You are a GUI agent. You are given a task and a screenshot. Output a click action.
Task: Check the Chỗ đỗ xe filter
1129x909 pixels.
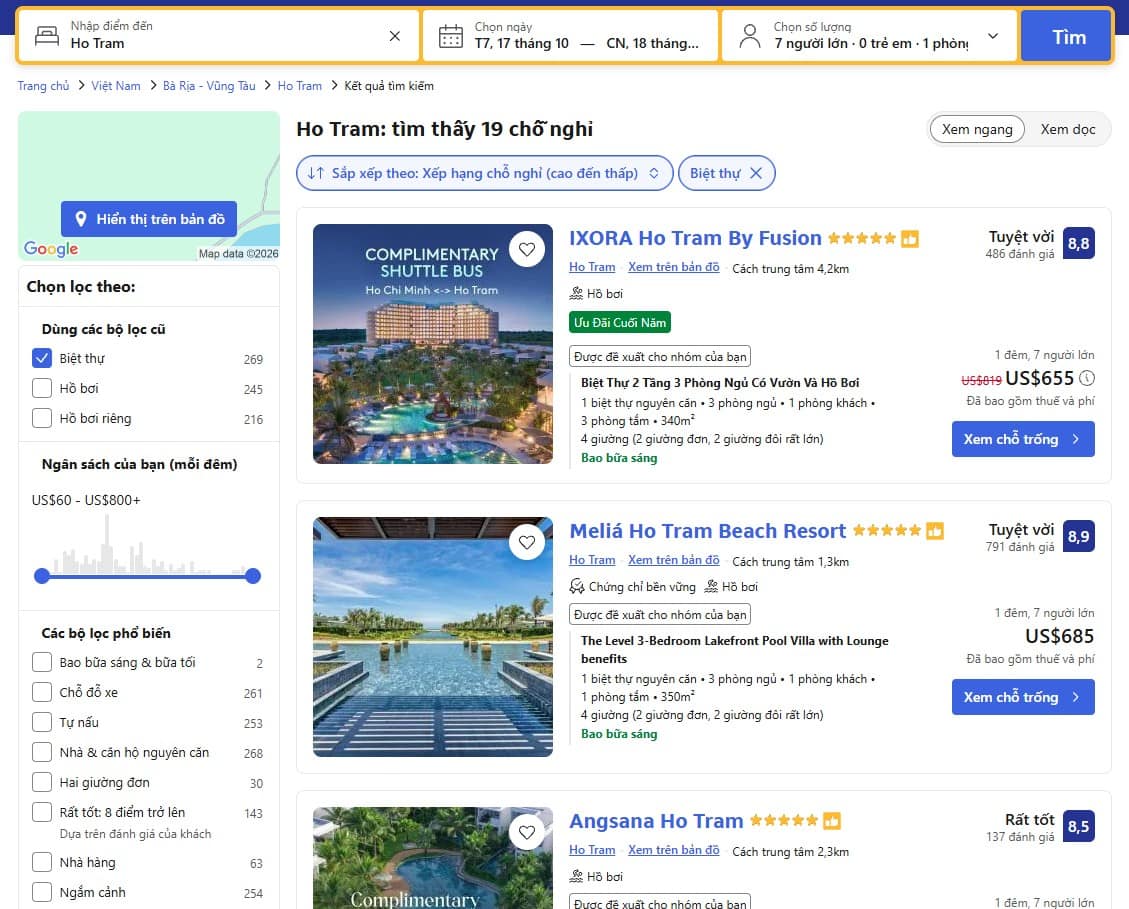click(x=42, y=692)
